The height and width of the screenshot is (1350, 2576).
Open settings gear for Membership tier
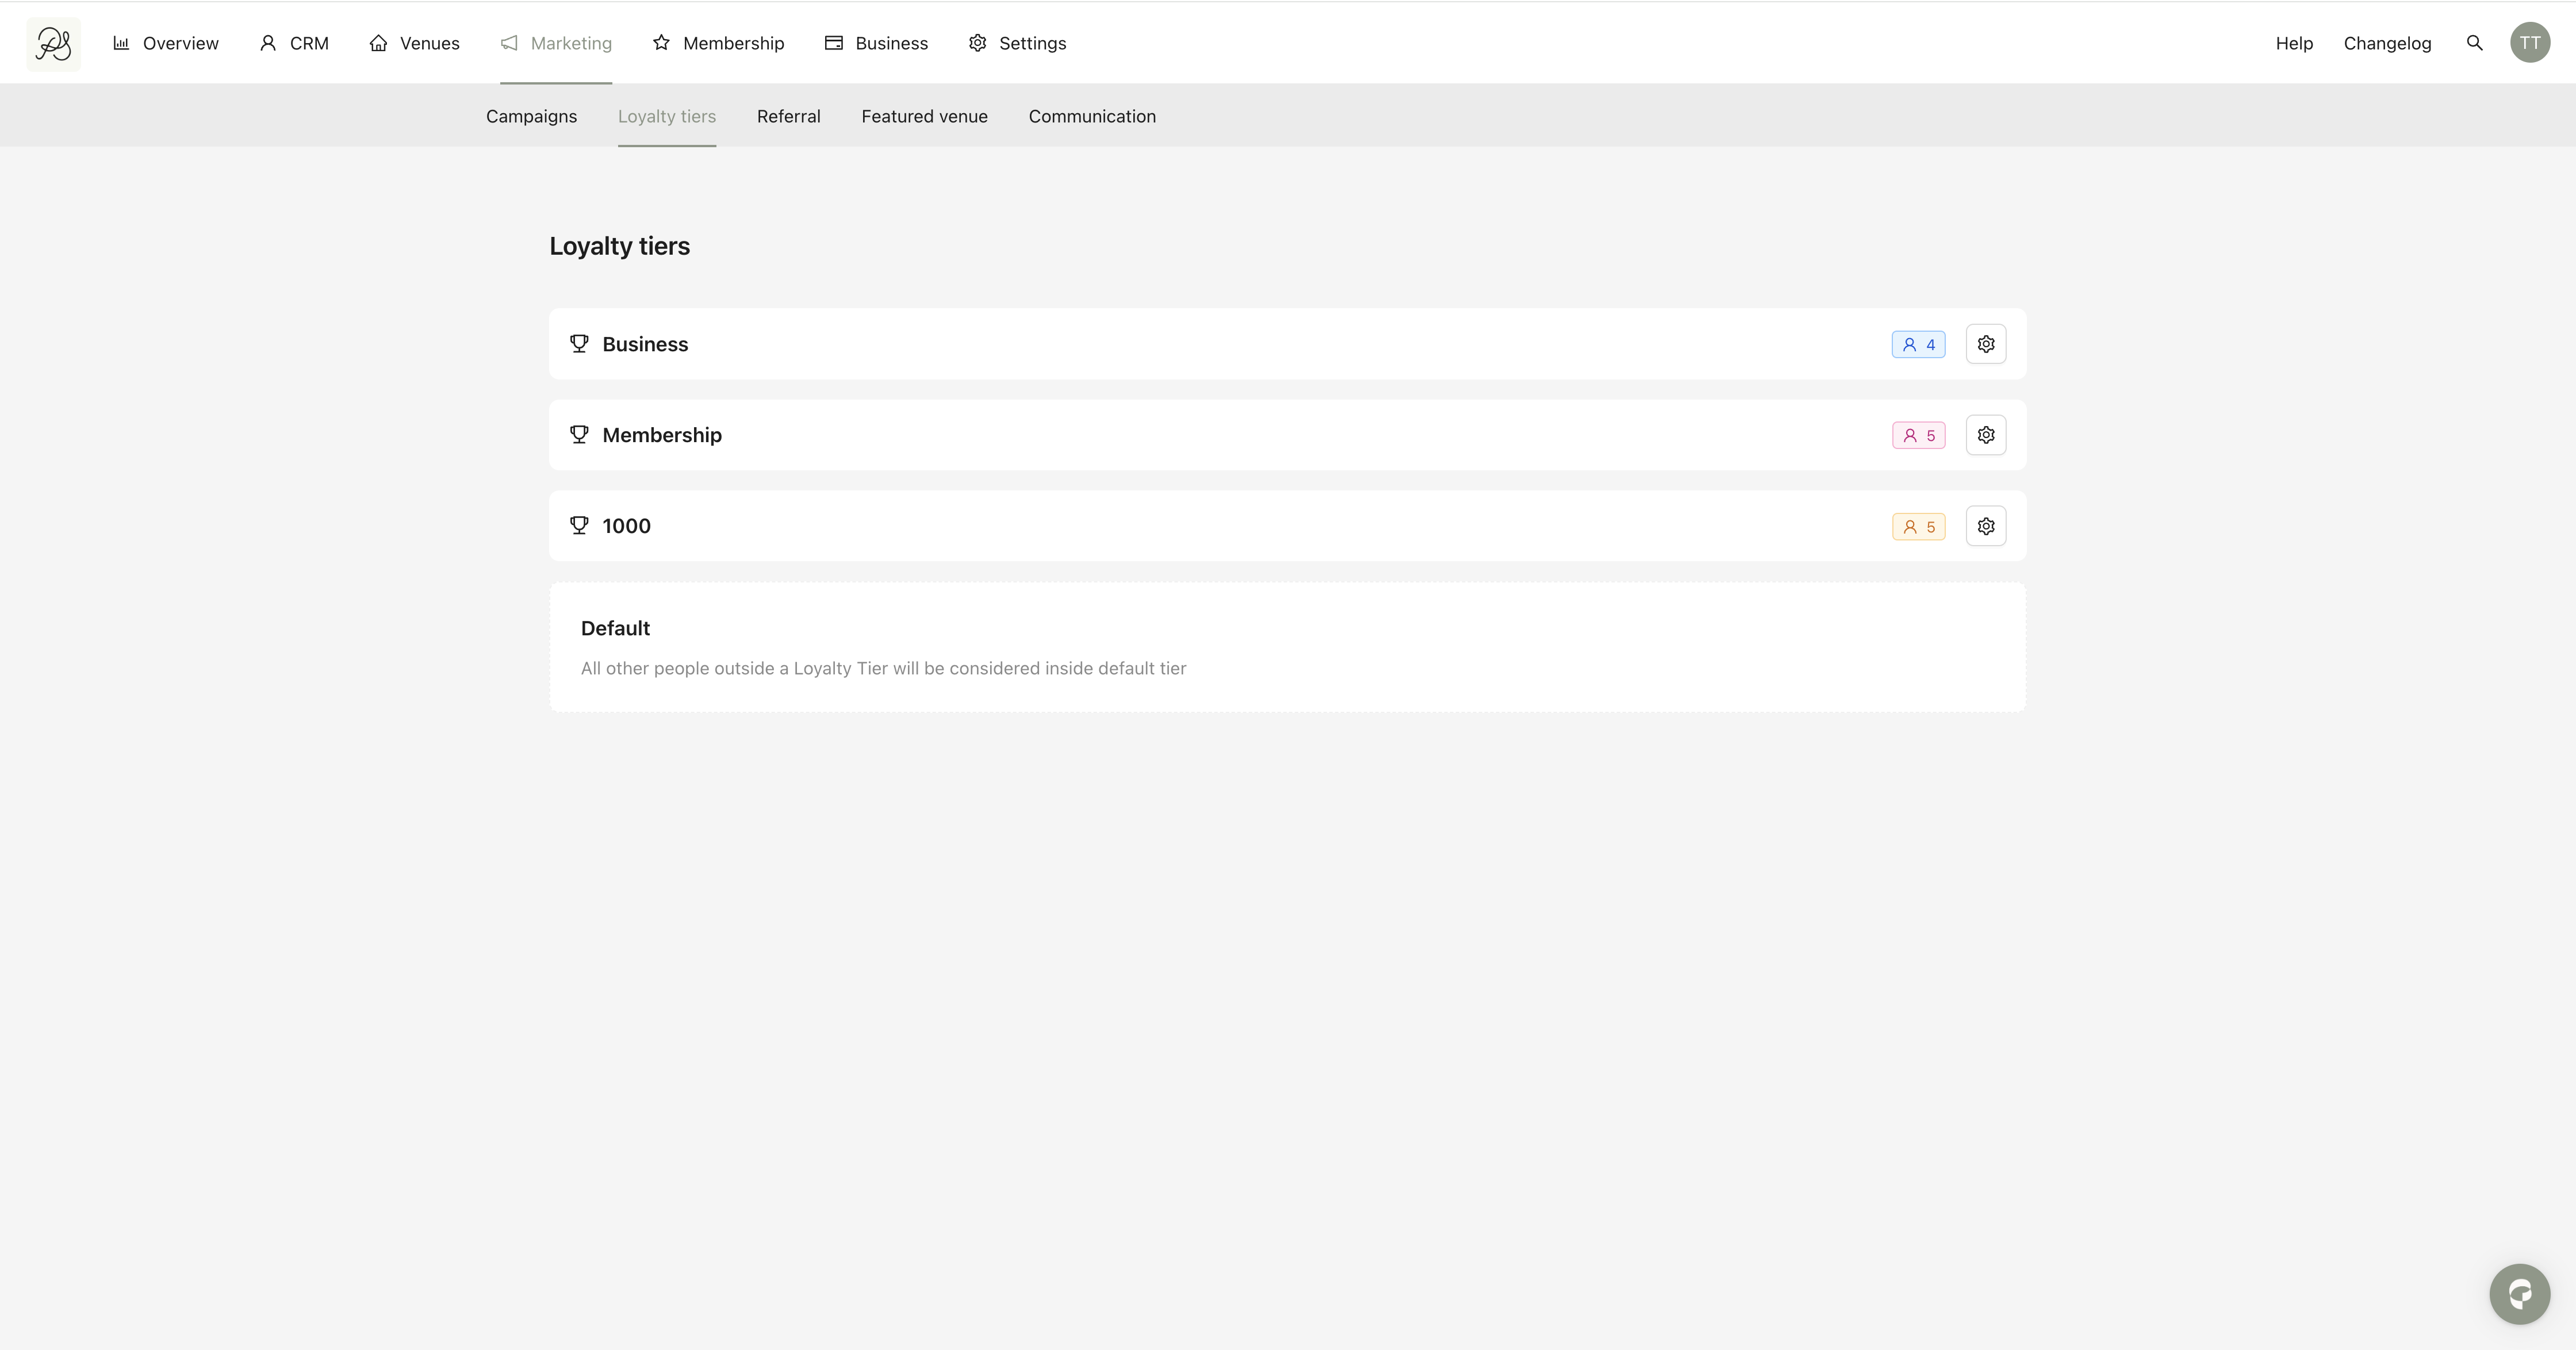click(x=1985, y=435)
